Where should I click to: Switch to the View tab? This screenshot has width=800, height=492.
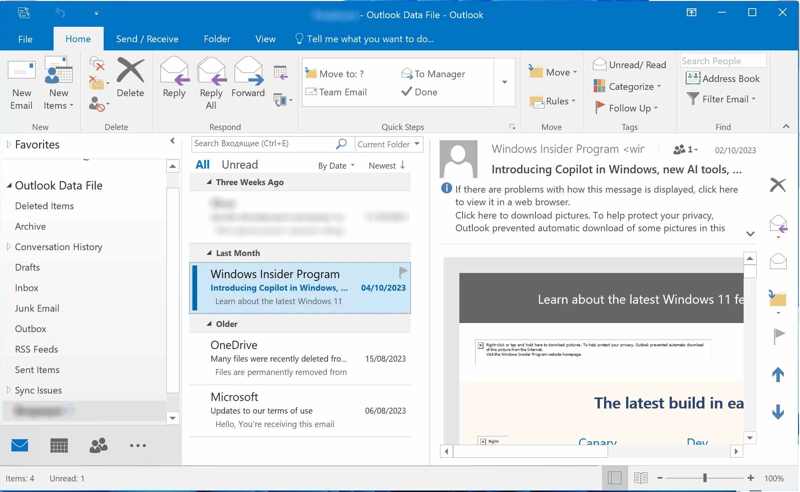point(265,39)
